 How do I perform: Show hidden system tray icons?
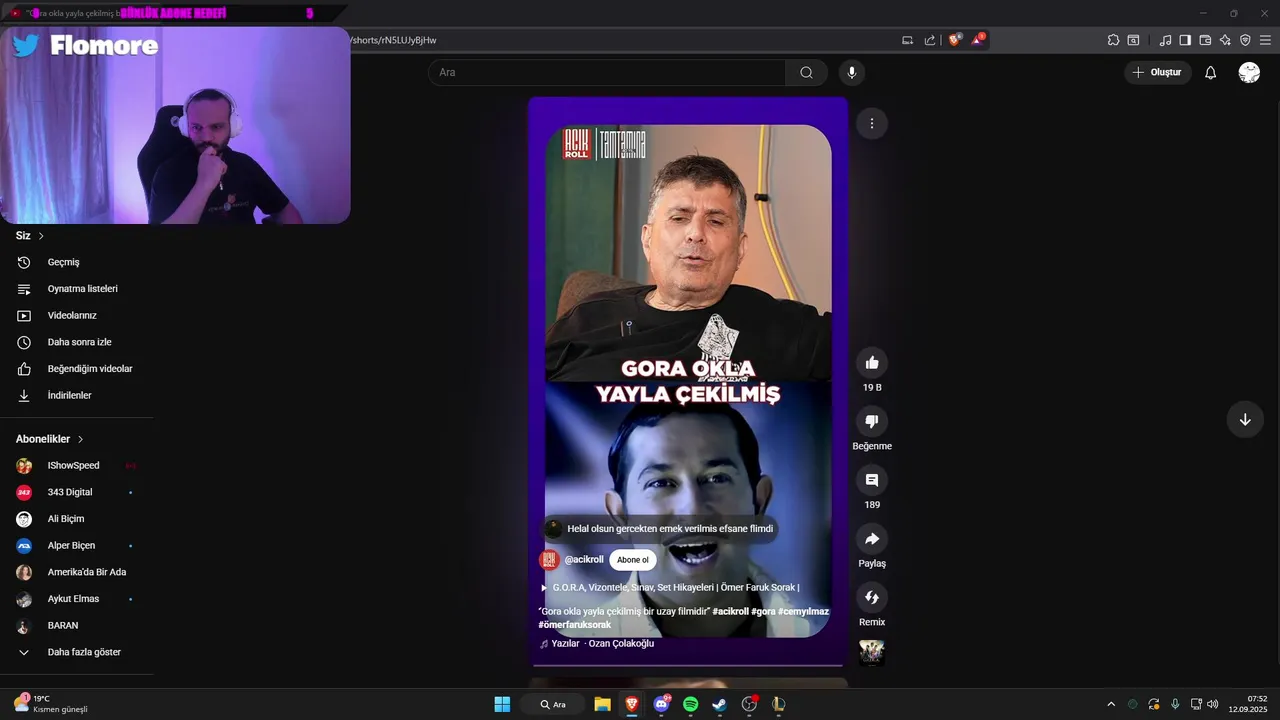1110,704
